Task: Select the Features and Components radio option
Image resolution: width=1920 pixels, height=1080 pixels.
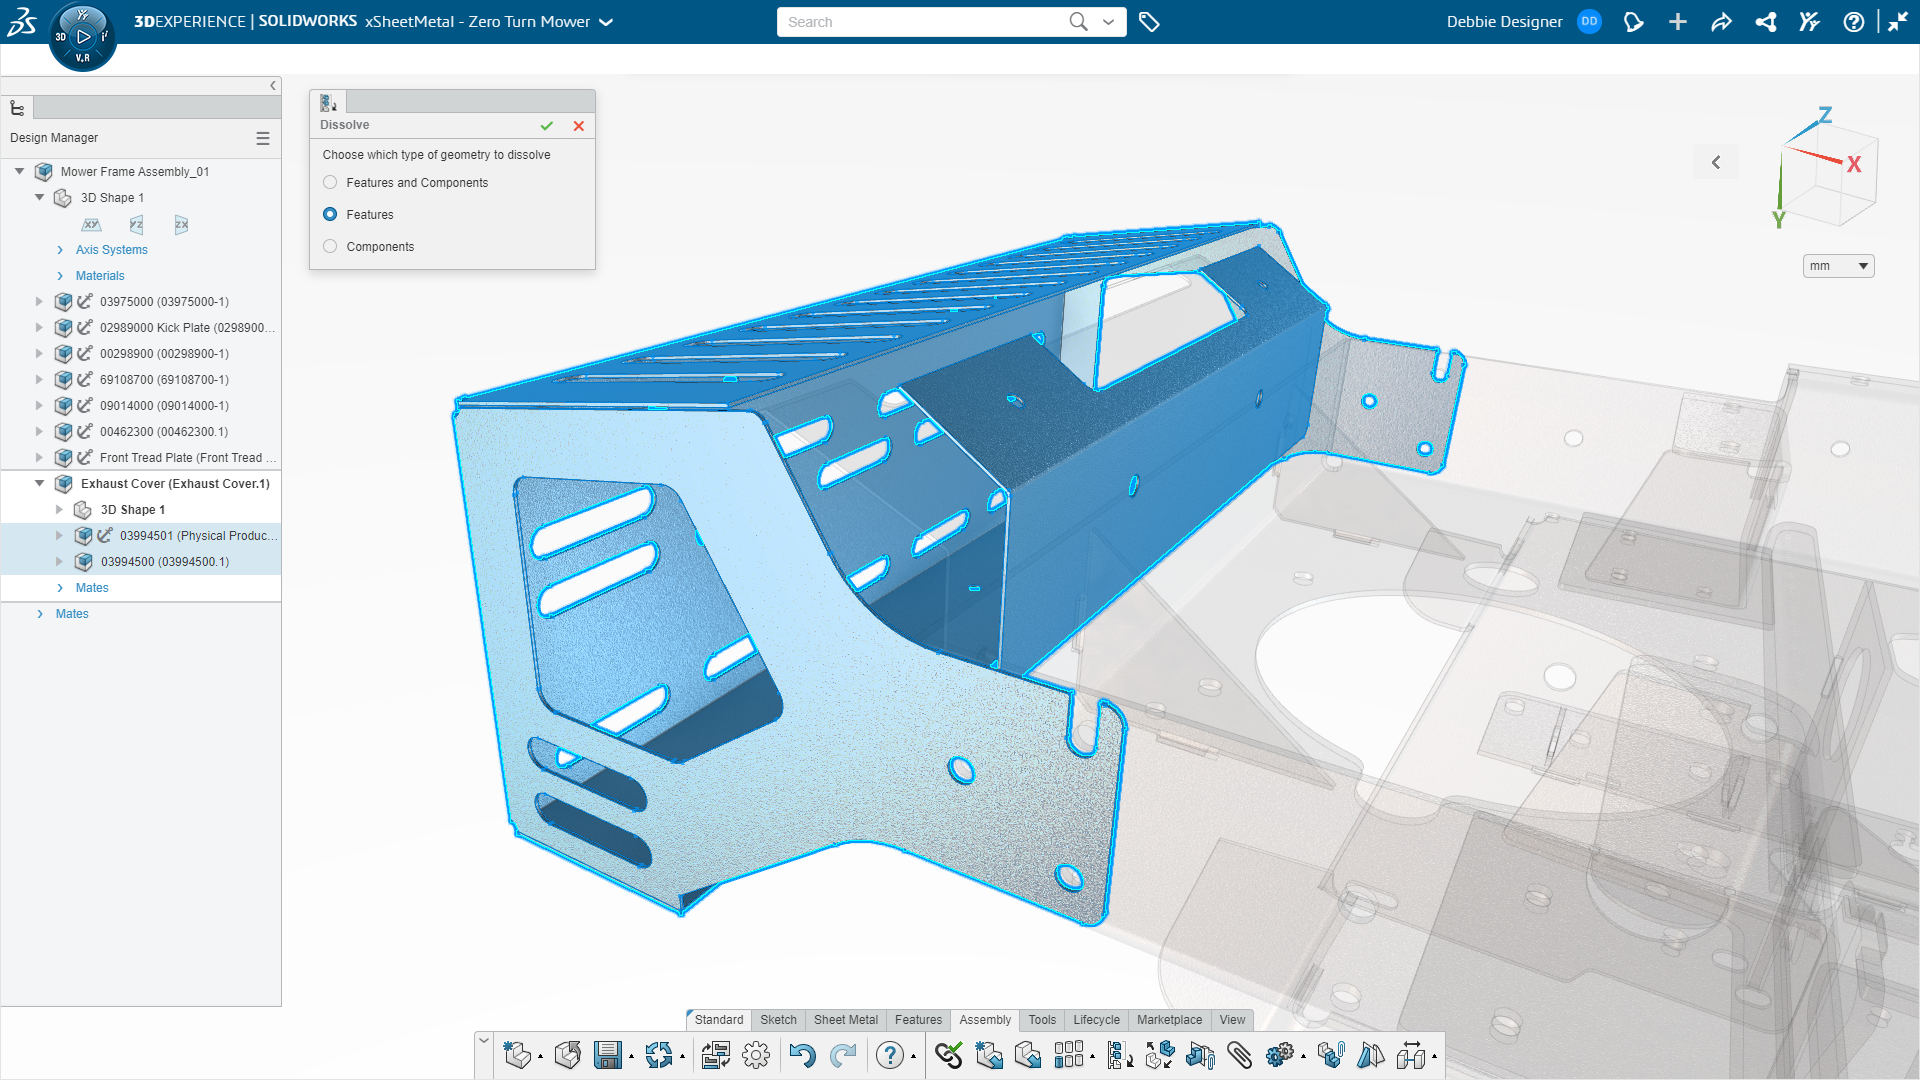Action: (x=330, y=182)
